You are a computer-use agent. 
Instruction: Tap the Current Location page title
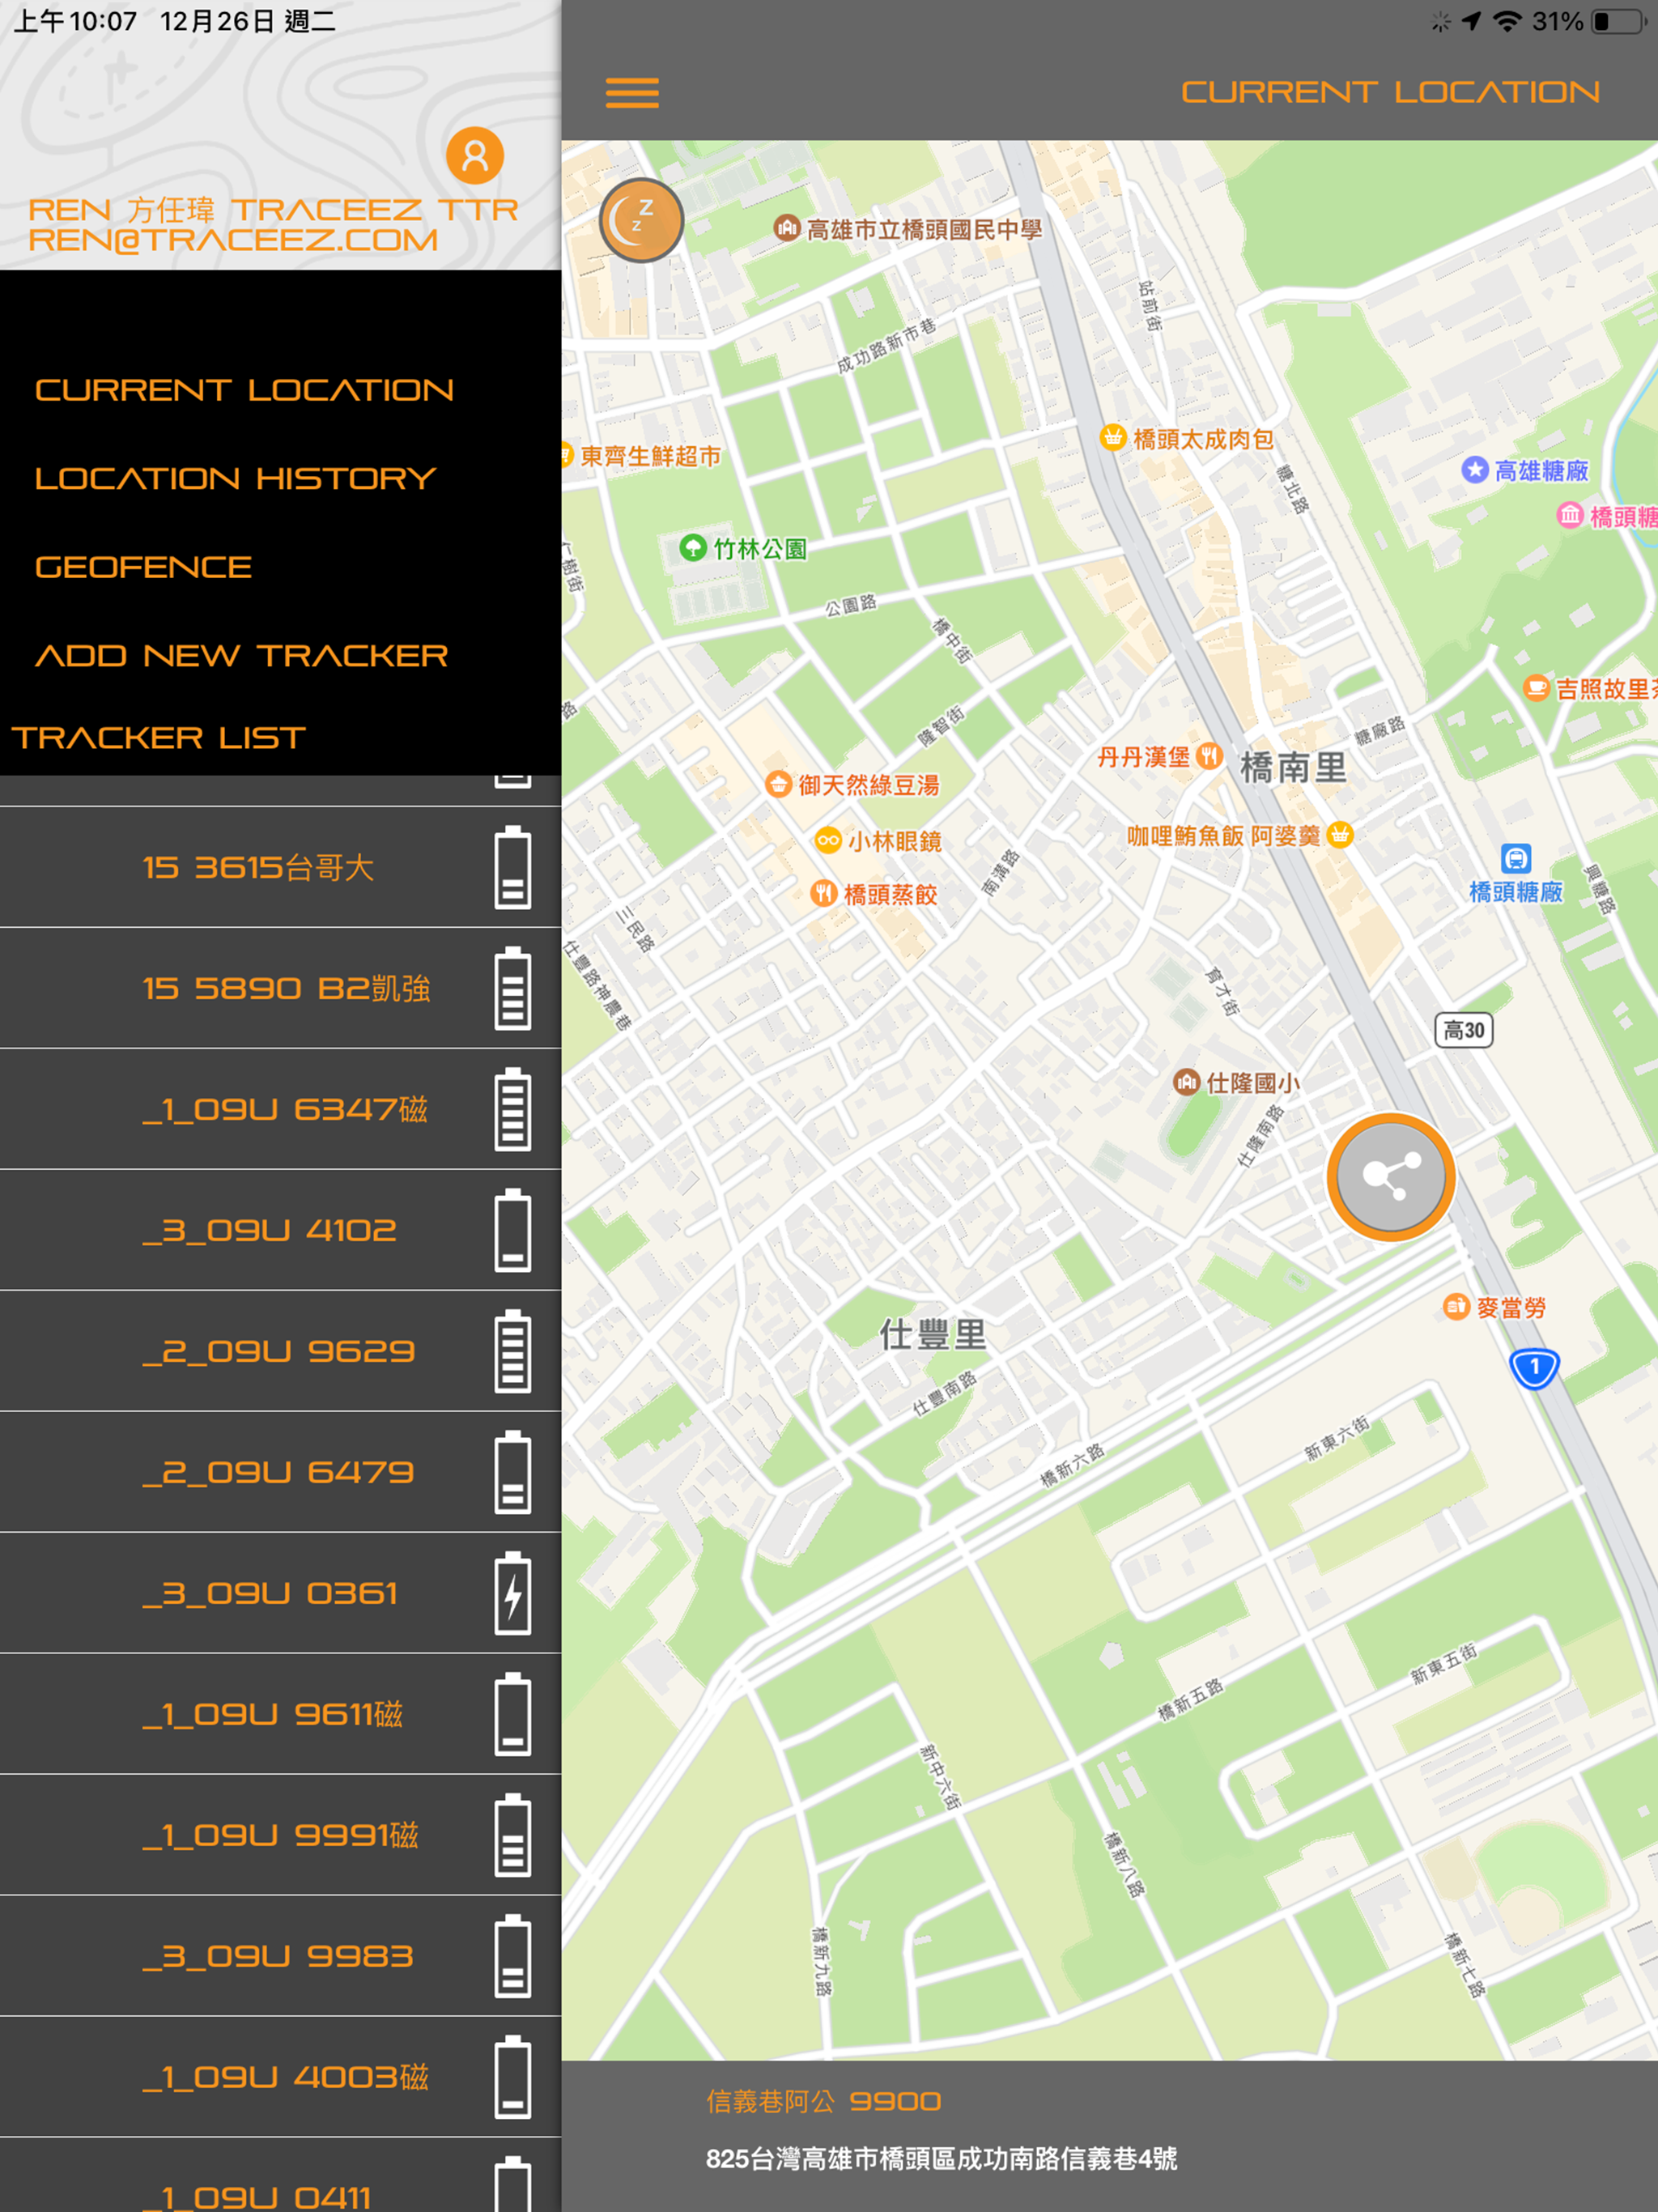pyautogui.click(x=1390, y=92)
